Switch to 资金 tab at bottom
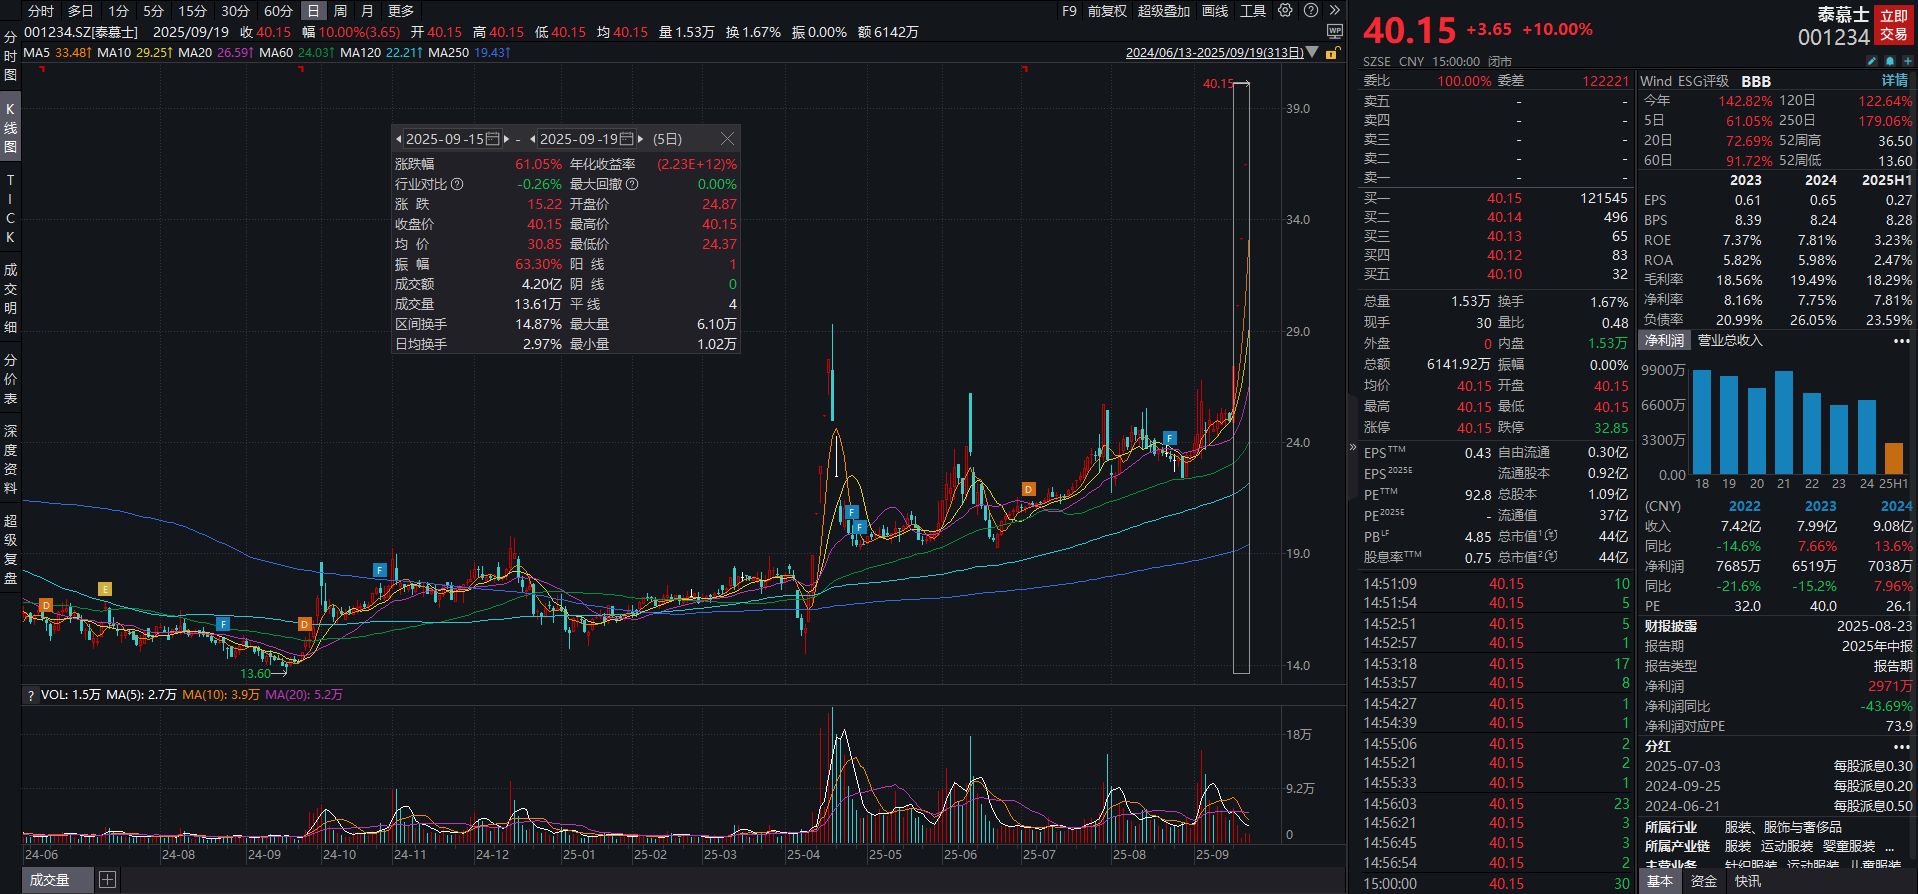Screen dimensions: 1918x894 (x=1703, y=881)
